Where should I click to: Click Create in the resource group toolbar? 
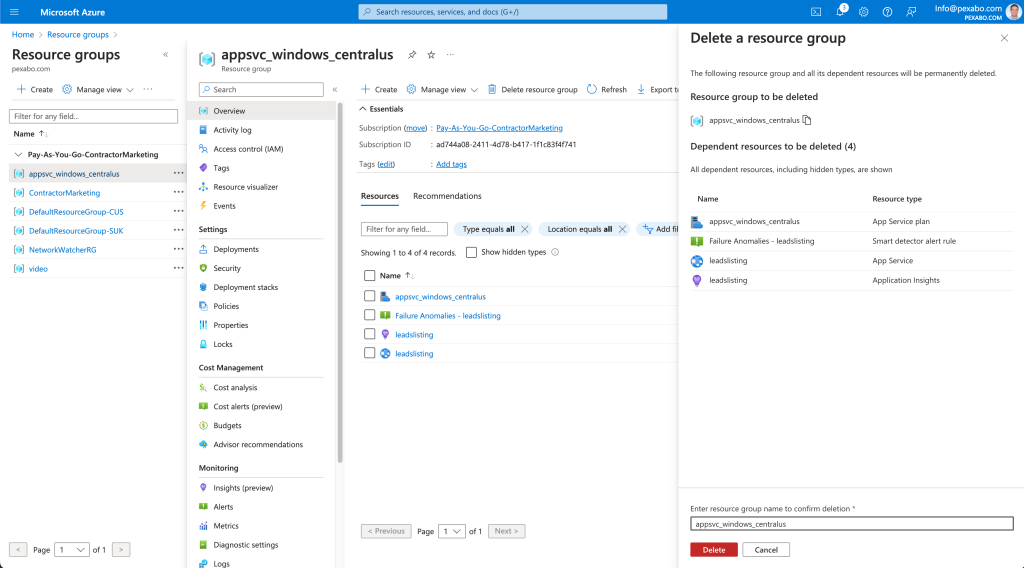coord(379,89)
